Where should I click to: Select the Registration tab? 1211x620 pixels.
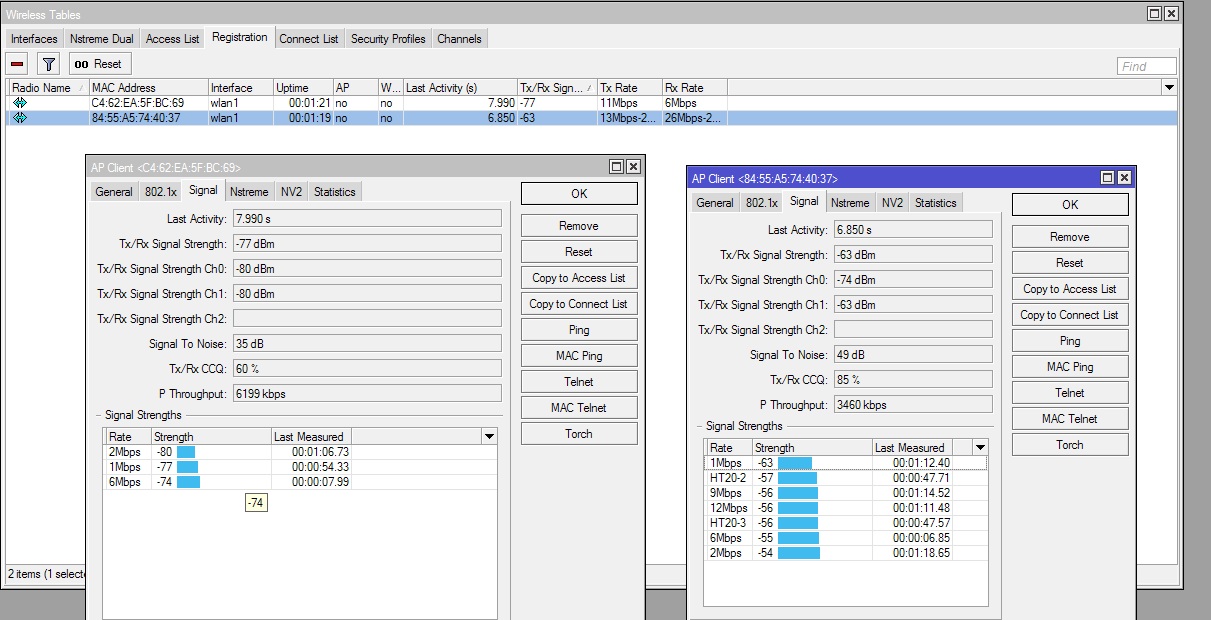point(240,38)
